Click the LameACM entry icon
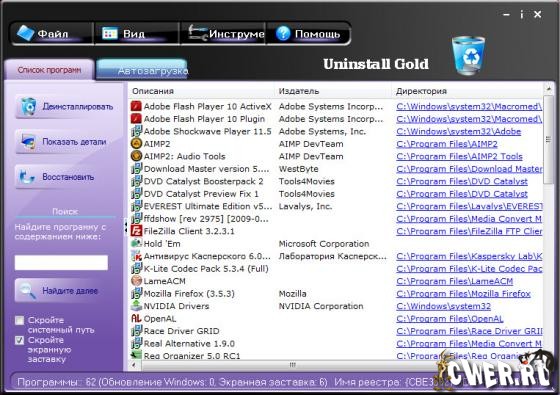This screenshot has width=560, height=395. point(136,281)
